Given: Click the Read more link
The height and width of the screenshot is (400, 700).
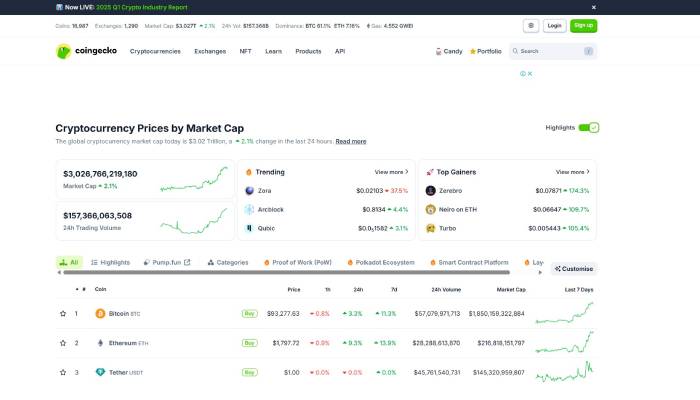Looking at the screenshot, I should [351, 141].
